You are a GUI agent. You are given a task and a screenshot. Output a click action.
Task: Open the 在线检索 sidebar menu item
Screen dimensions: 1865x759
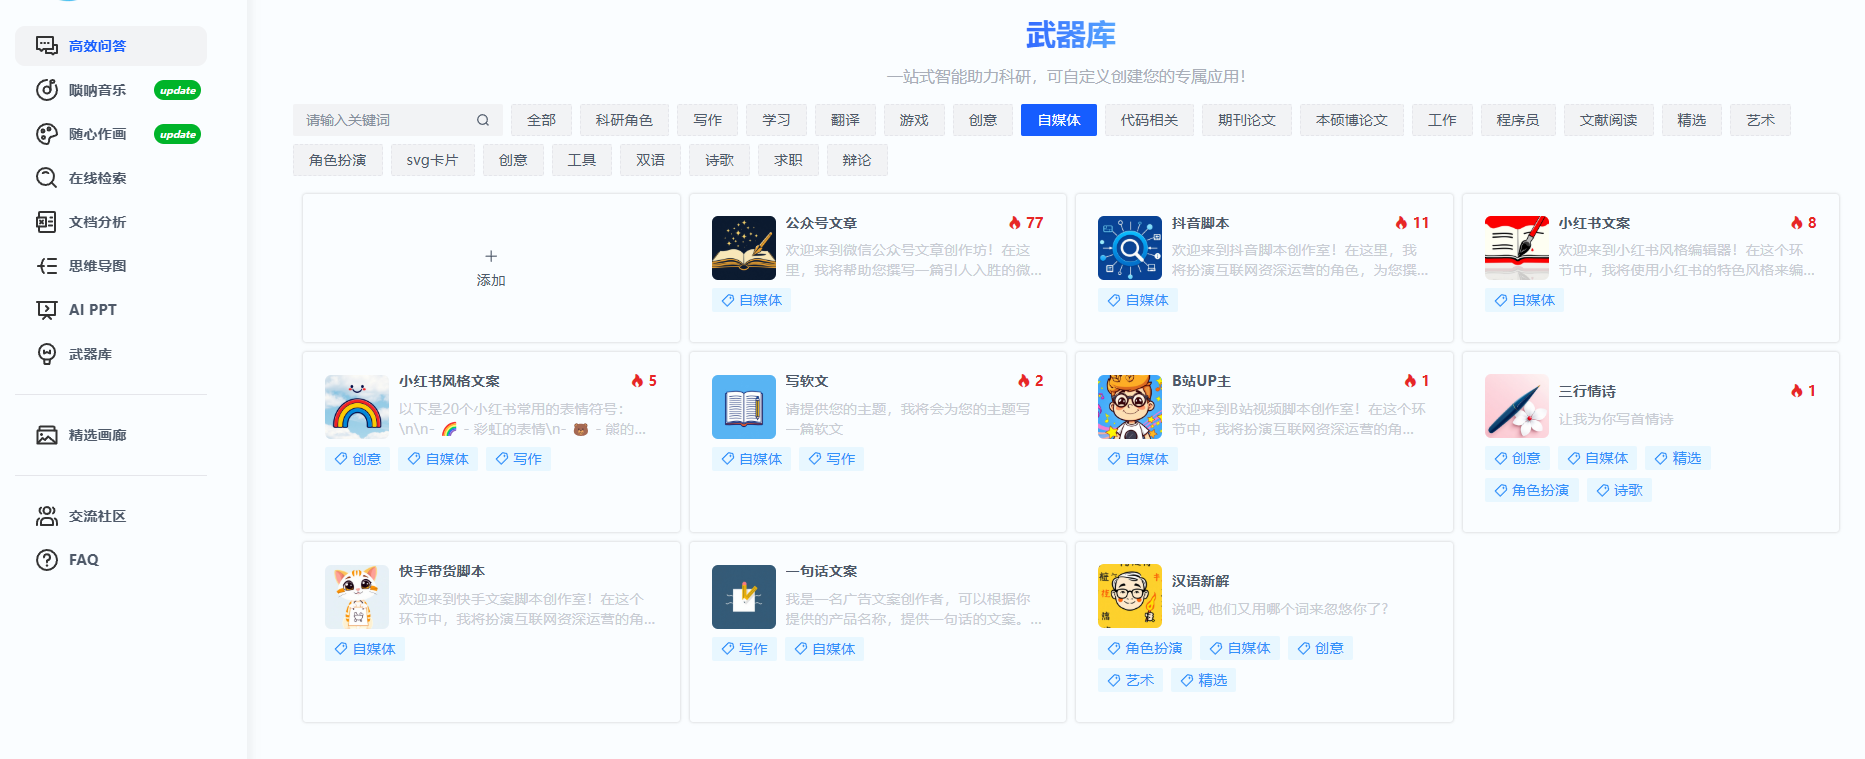(97, 178)
